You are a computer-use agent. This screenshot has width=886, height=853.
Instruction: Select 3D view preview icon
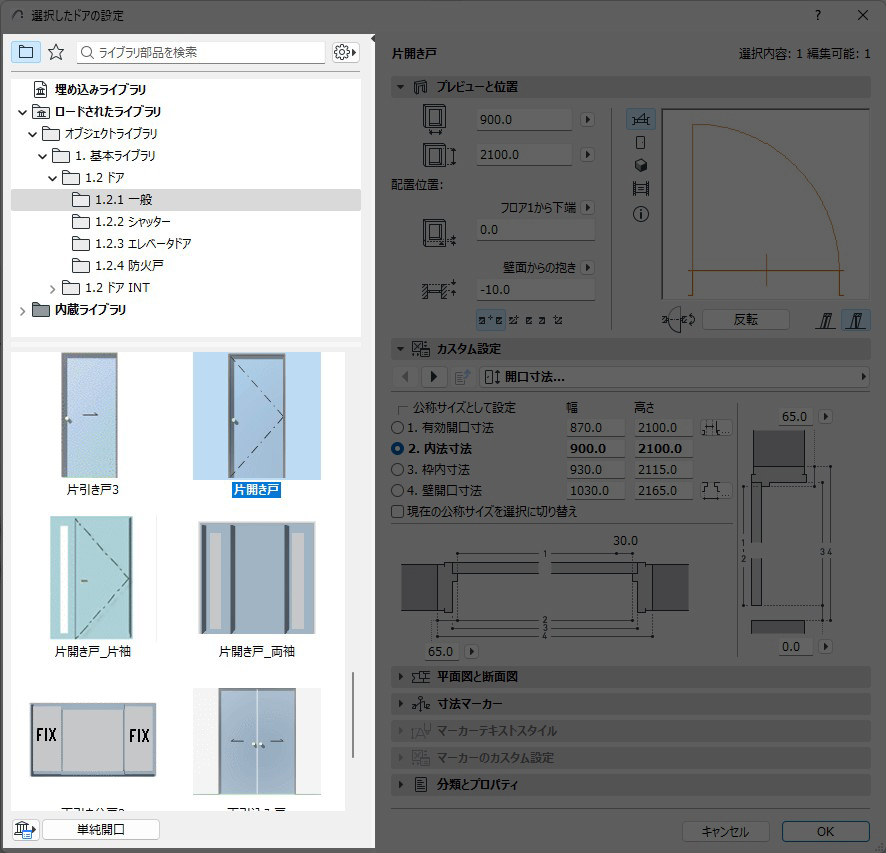pyautogui.click(x=641, y=166)
